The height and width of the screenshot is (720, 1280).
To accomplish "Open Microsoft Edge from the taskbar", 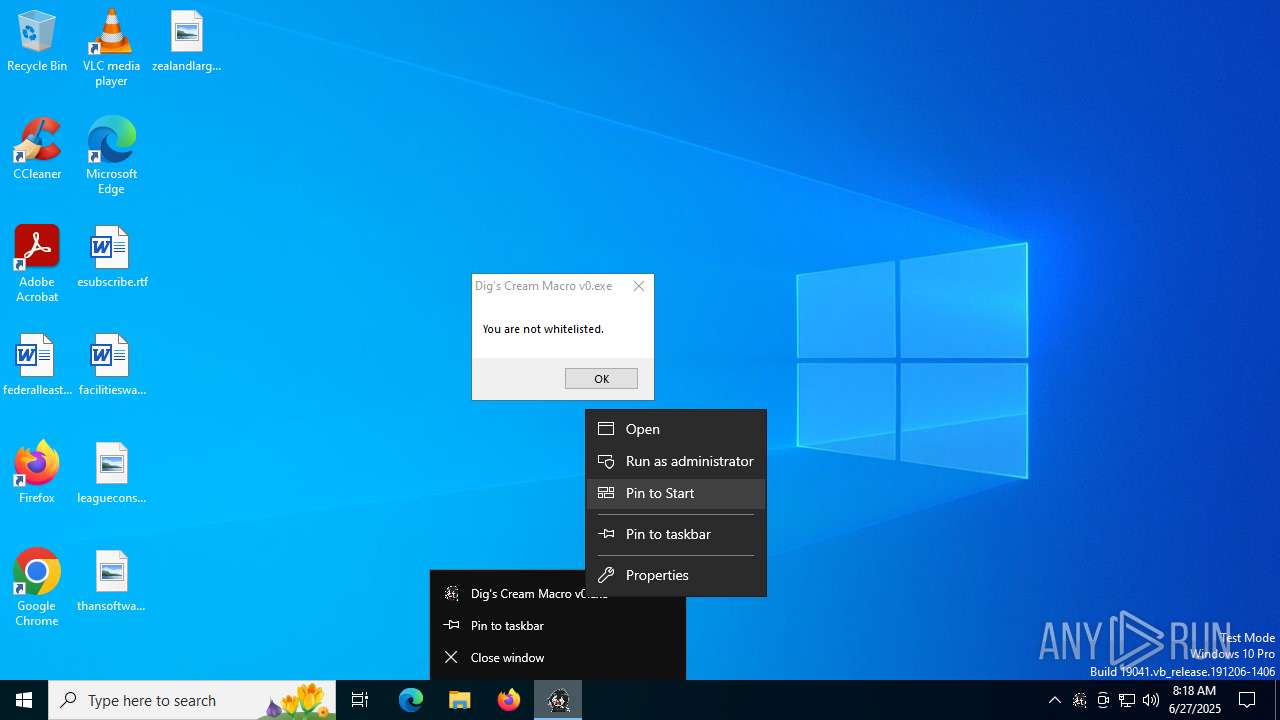I will (411, 700).
